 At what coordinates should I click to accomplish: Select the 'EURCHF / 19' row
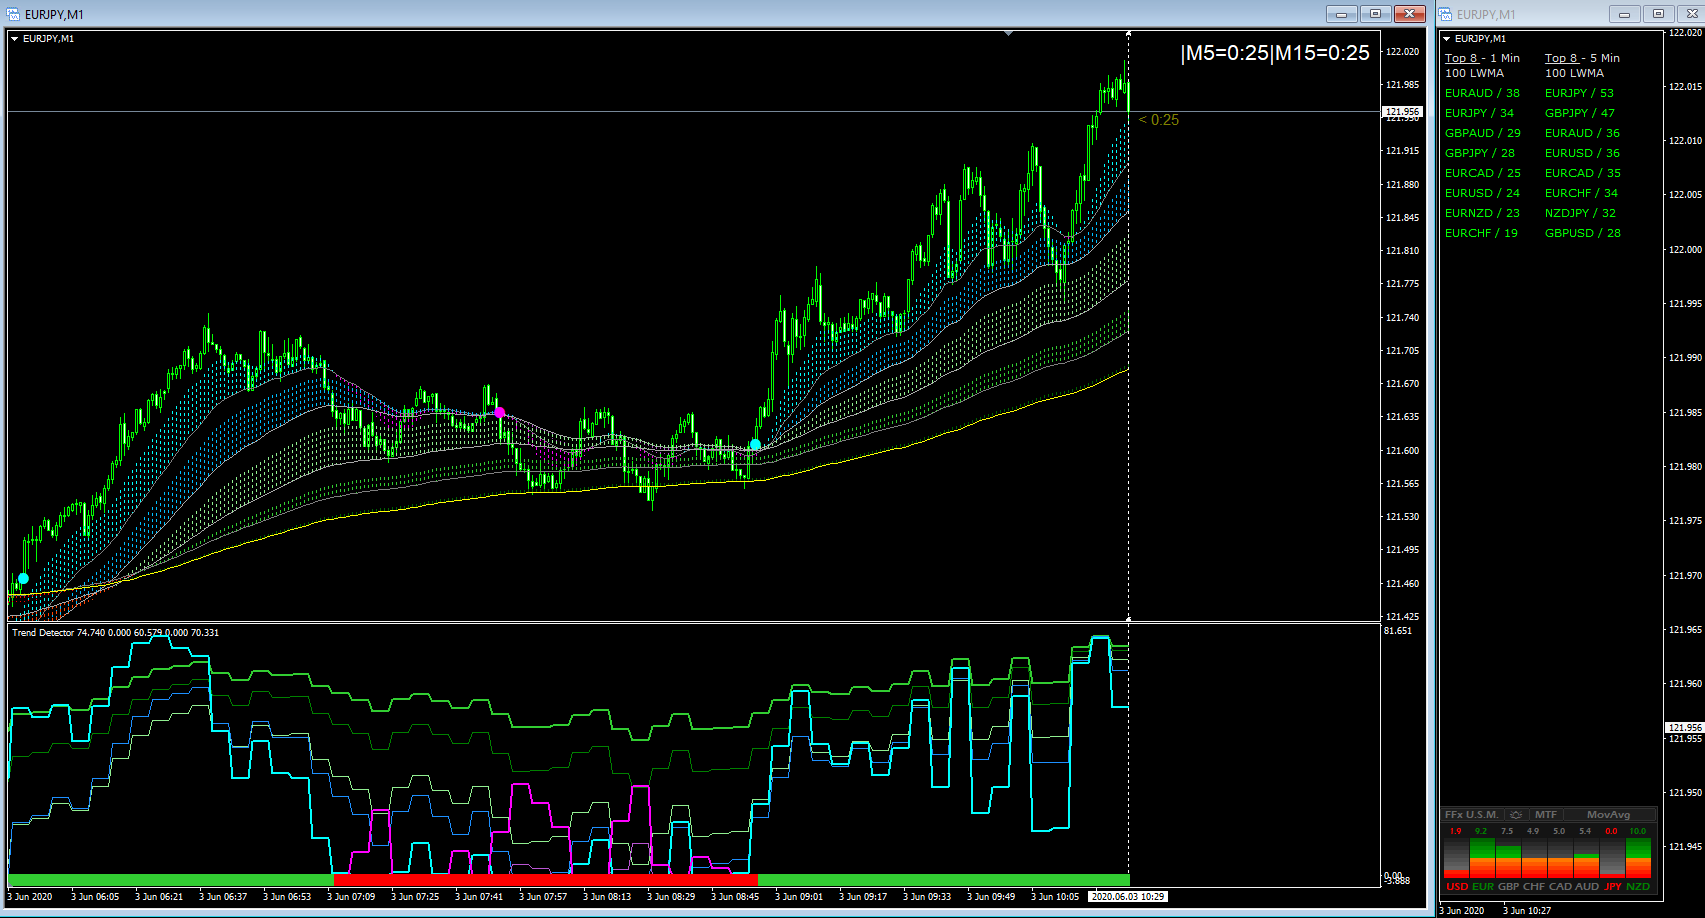pyautogui.click(x=1481, y=233)
